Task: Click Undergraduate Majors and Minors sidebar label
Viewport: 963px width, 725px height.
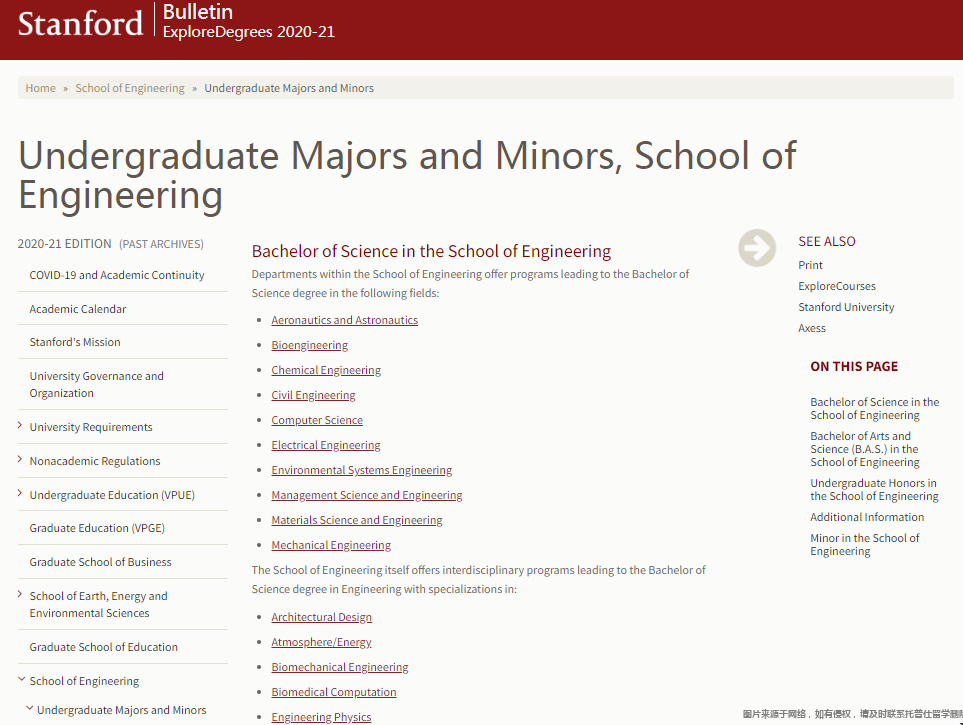Action: tap(122, 710)
